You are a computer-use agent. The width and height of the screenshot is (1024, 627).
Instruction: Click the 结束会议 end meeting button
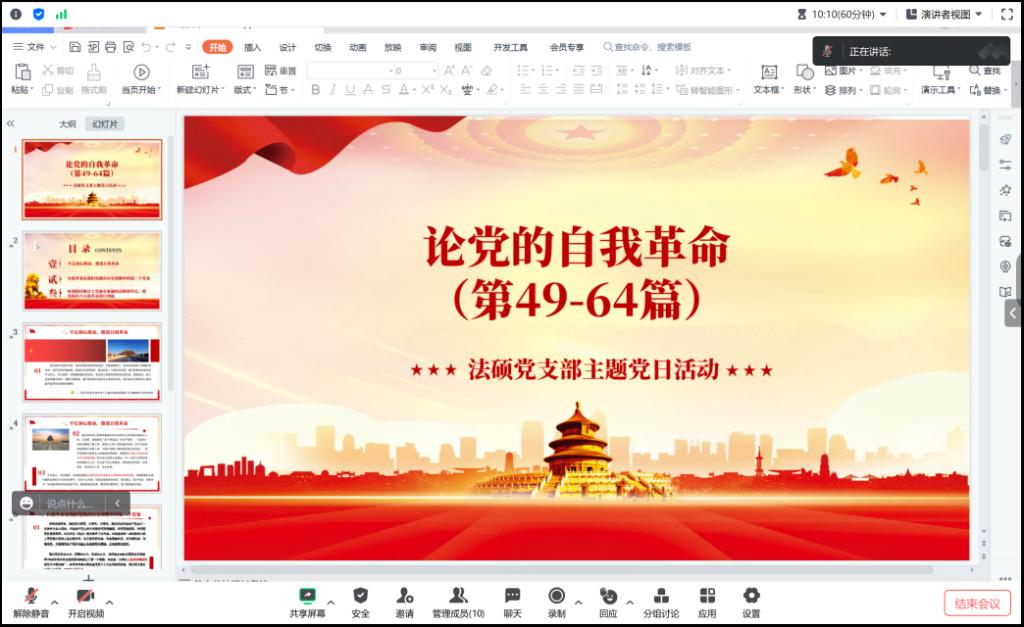977,603
